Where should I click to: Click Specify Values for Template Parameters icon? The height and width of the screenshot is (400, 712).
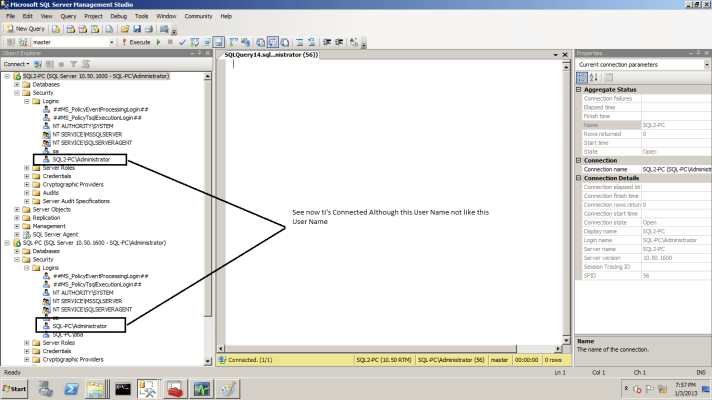coord(354,42)
